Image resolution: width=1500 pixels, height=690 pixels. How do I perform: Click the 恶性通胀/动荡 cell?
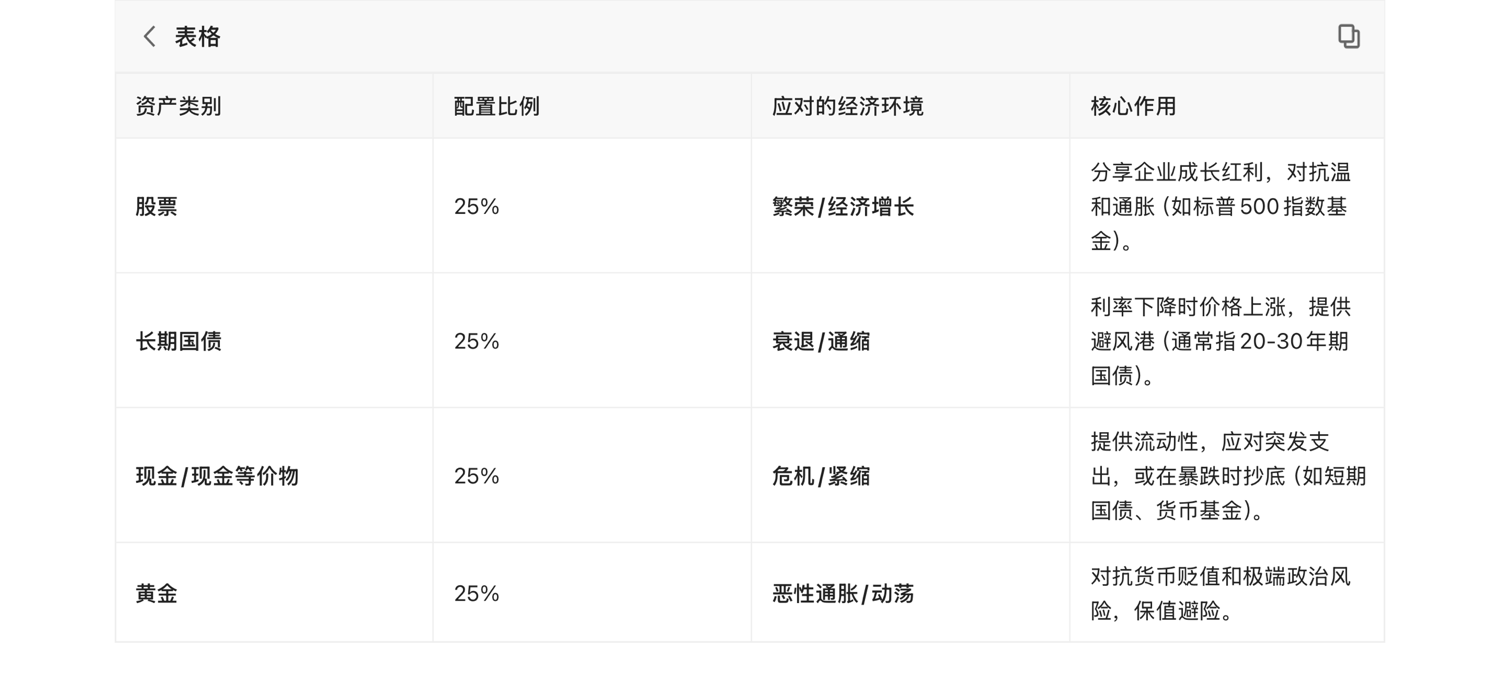coord(843,594)
